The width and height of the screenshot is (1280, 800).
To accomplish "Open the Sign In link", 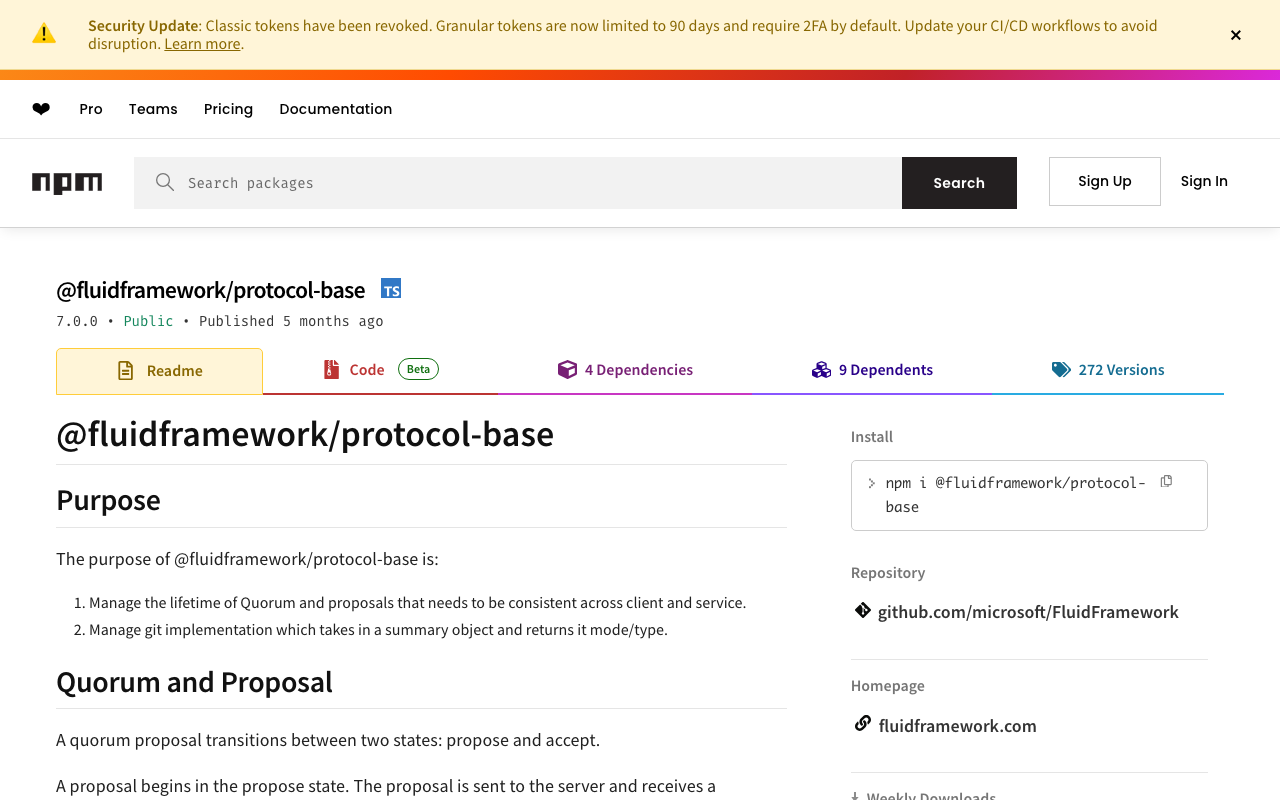I will click(x=1204, y=181).
